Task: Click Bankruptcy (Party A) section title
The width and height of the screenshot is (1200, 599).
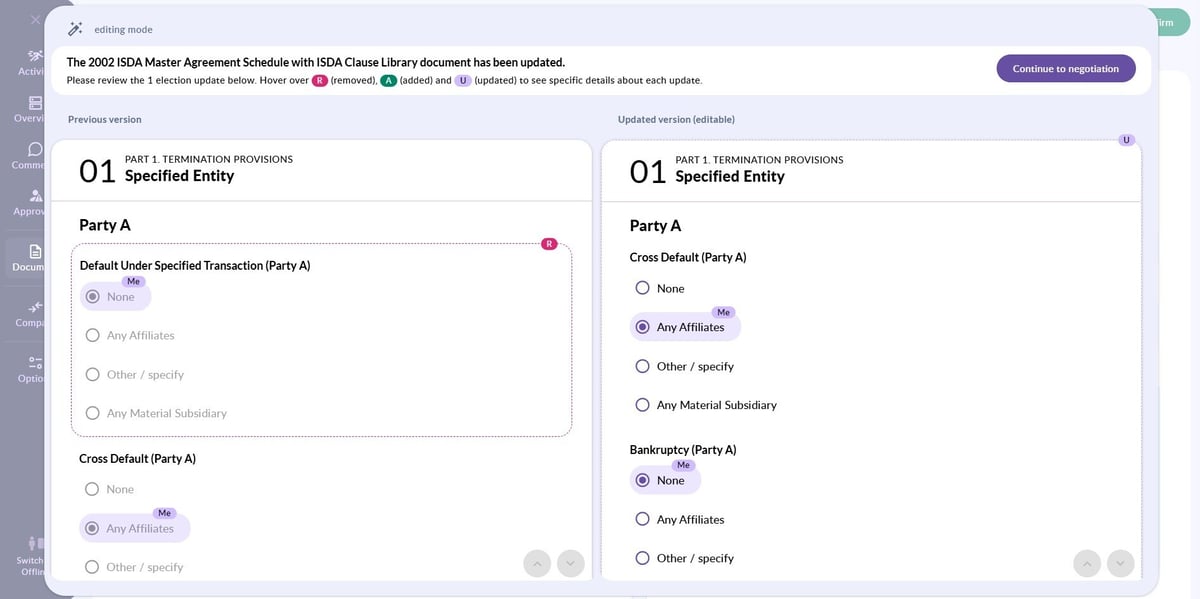Action: point(683,450)
